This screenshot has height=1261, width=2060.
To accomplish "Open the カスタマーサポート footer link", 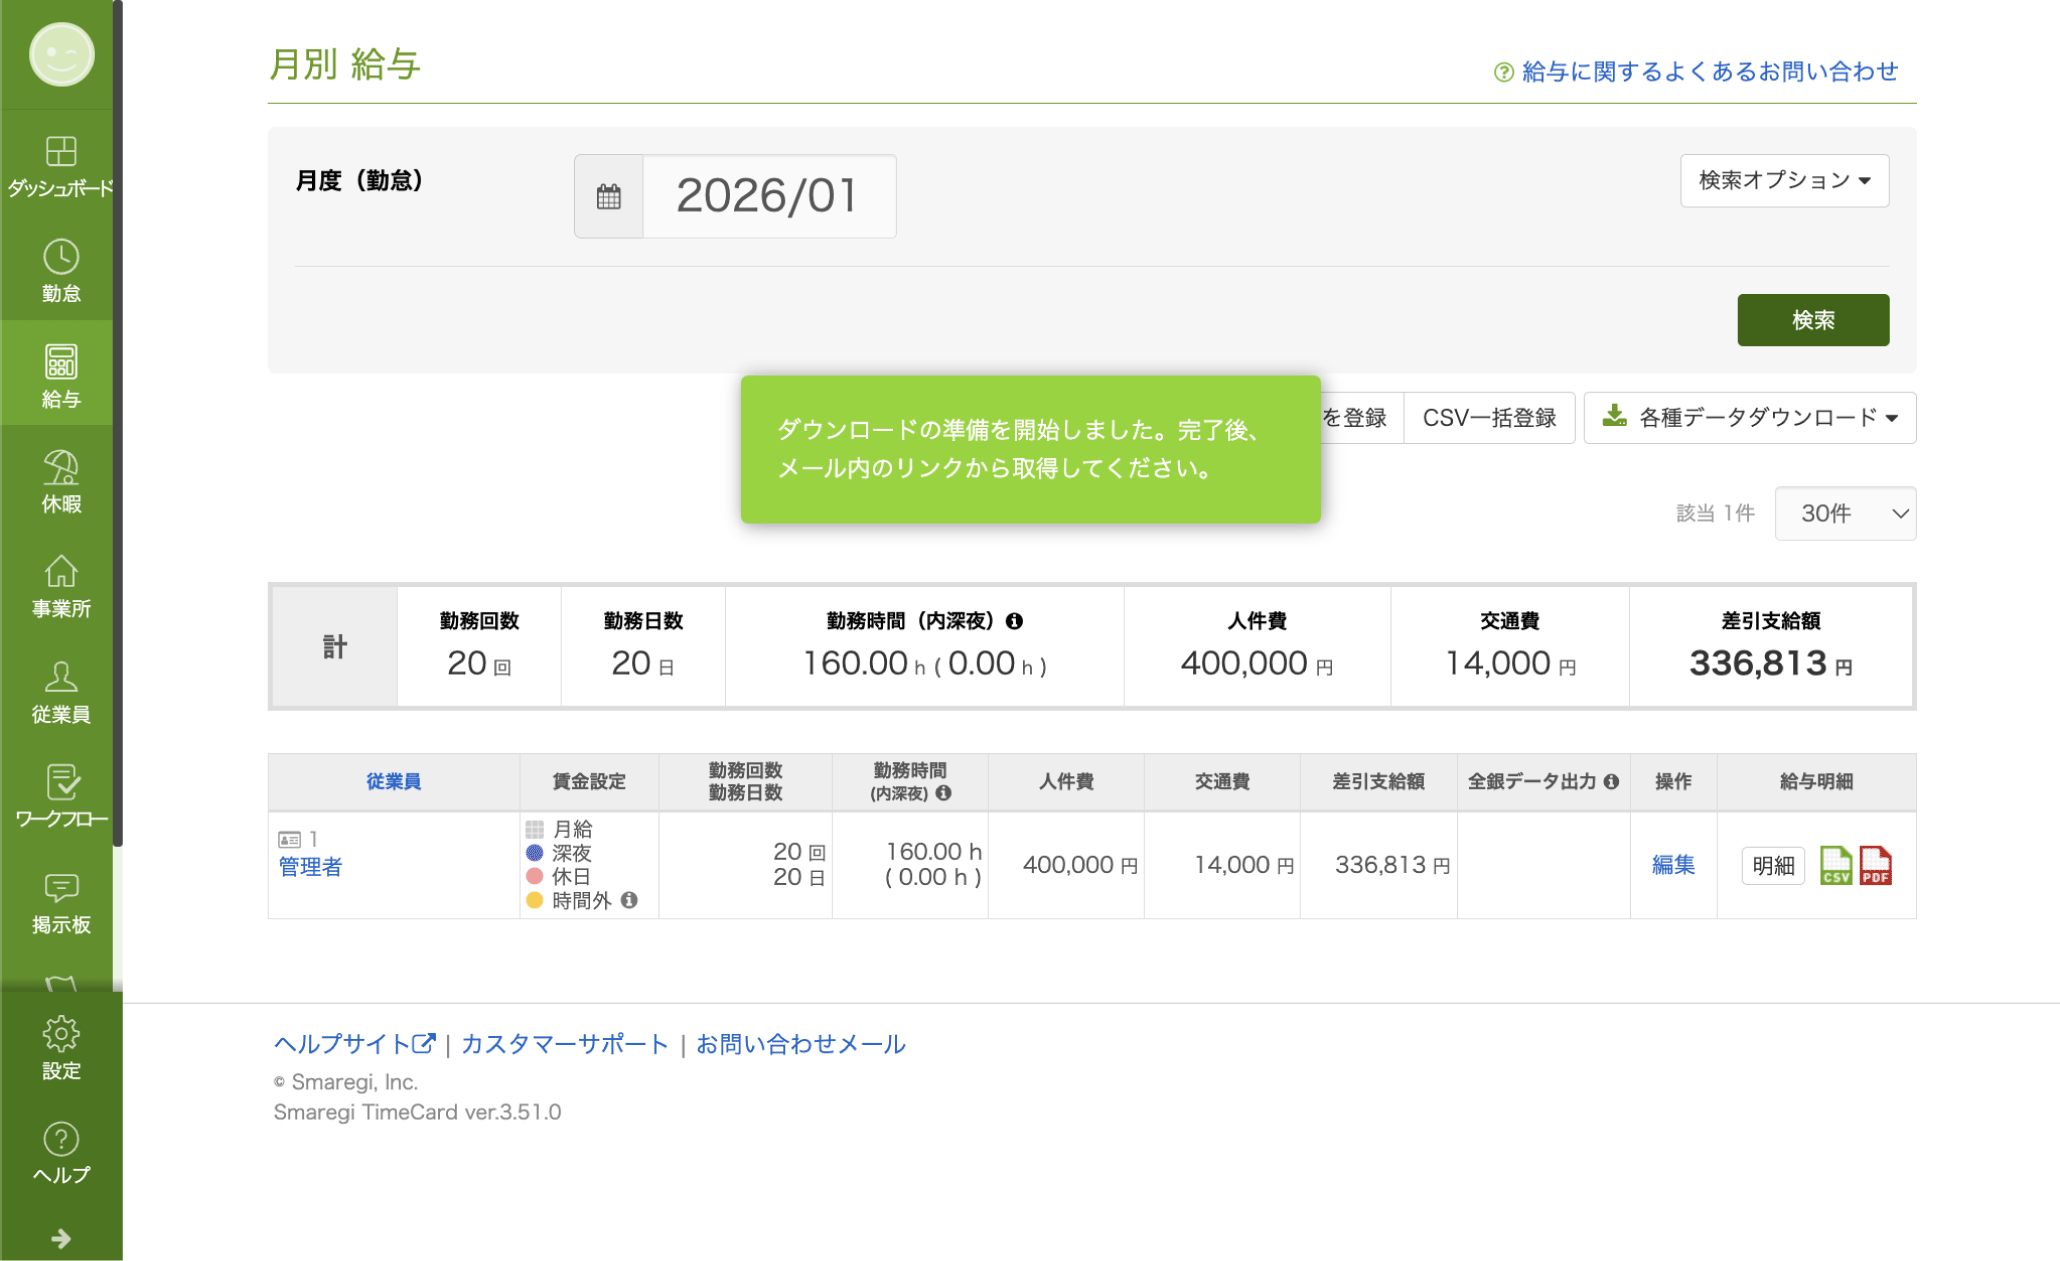I will tap(564, 1044).
